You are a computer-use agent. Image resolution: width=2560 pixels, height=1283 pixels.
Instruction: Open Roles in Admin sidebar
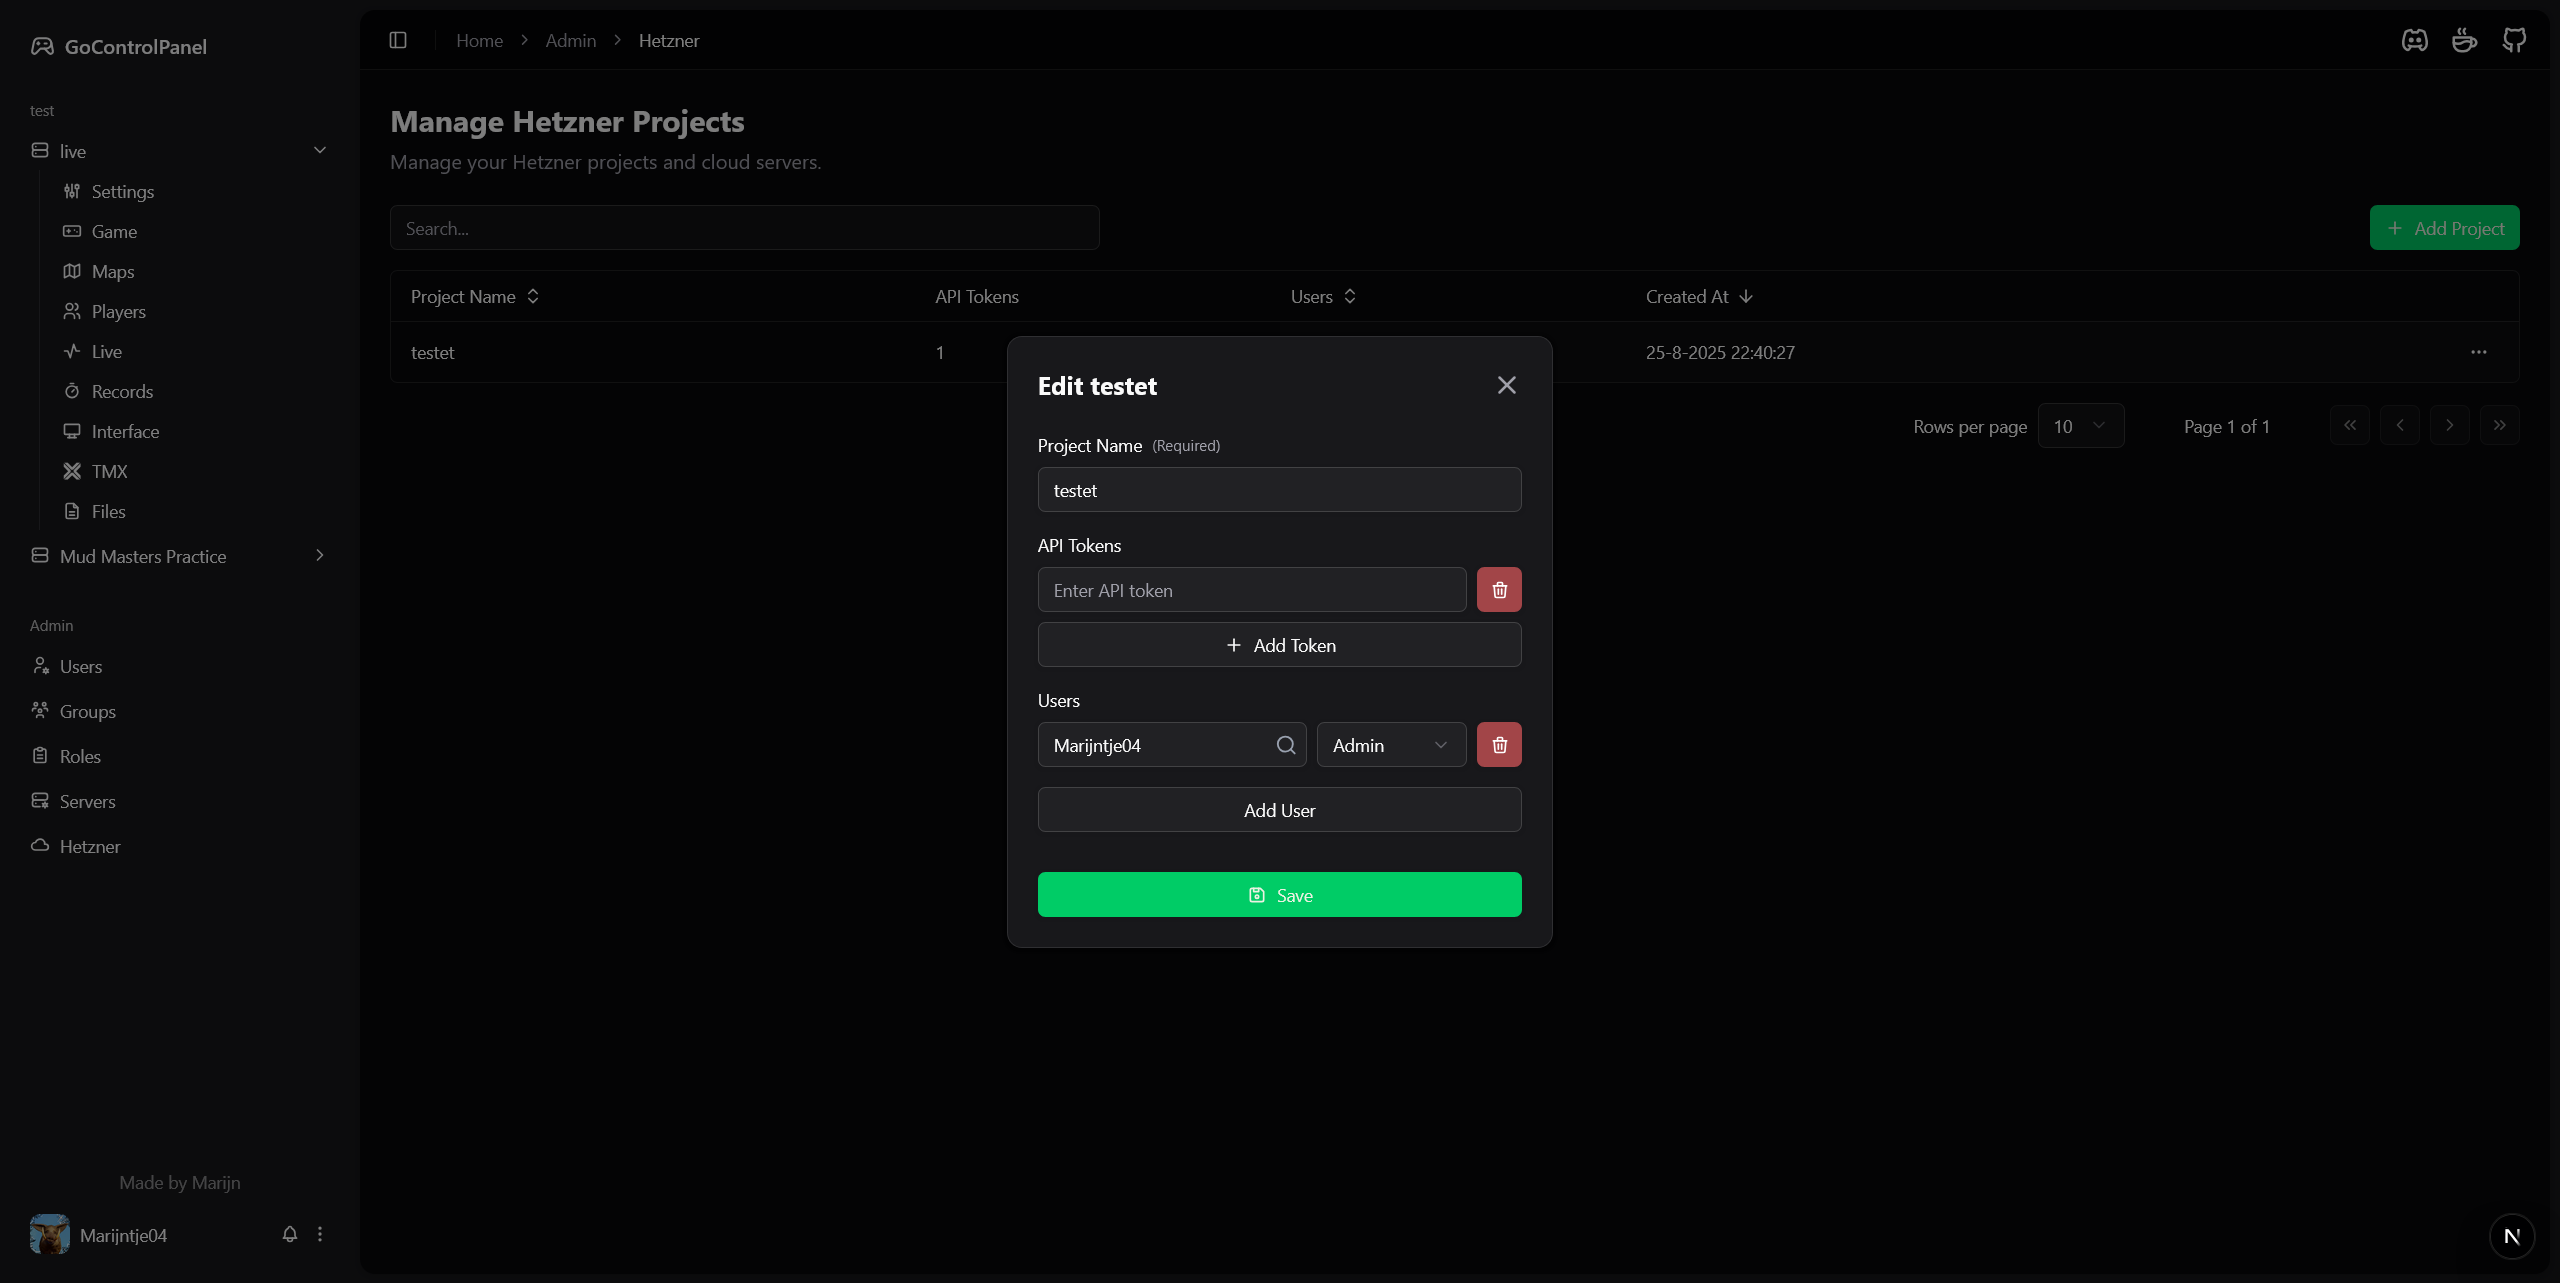click(80, 757)
